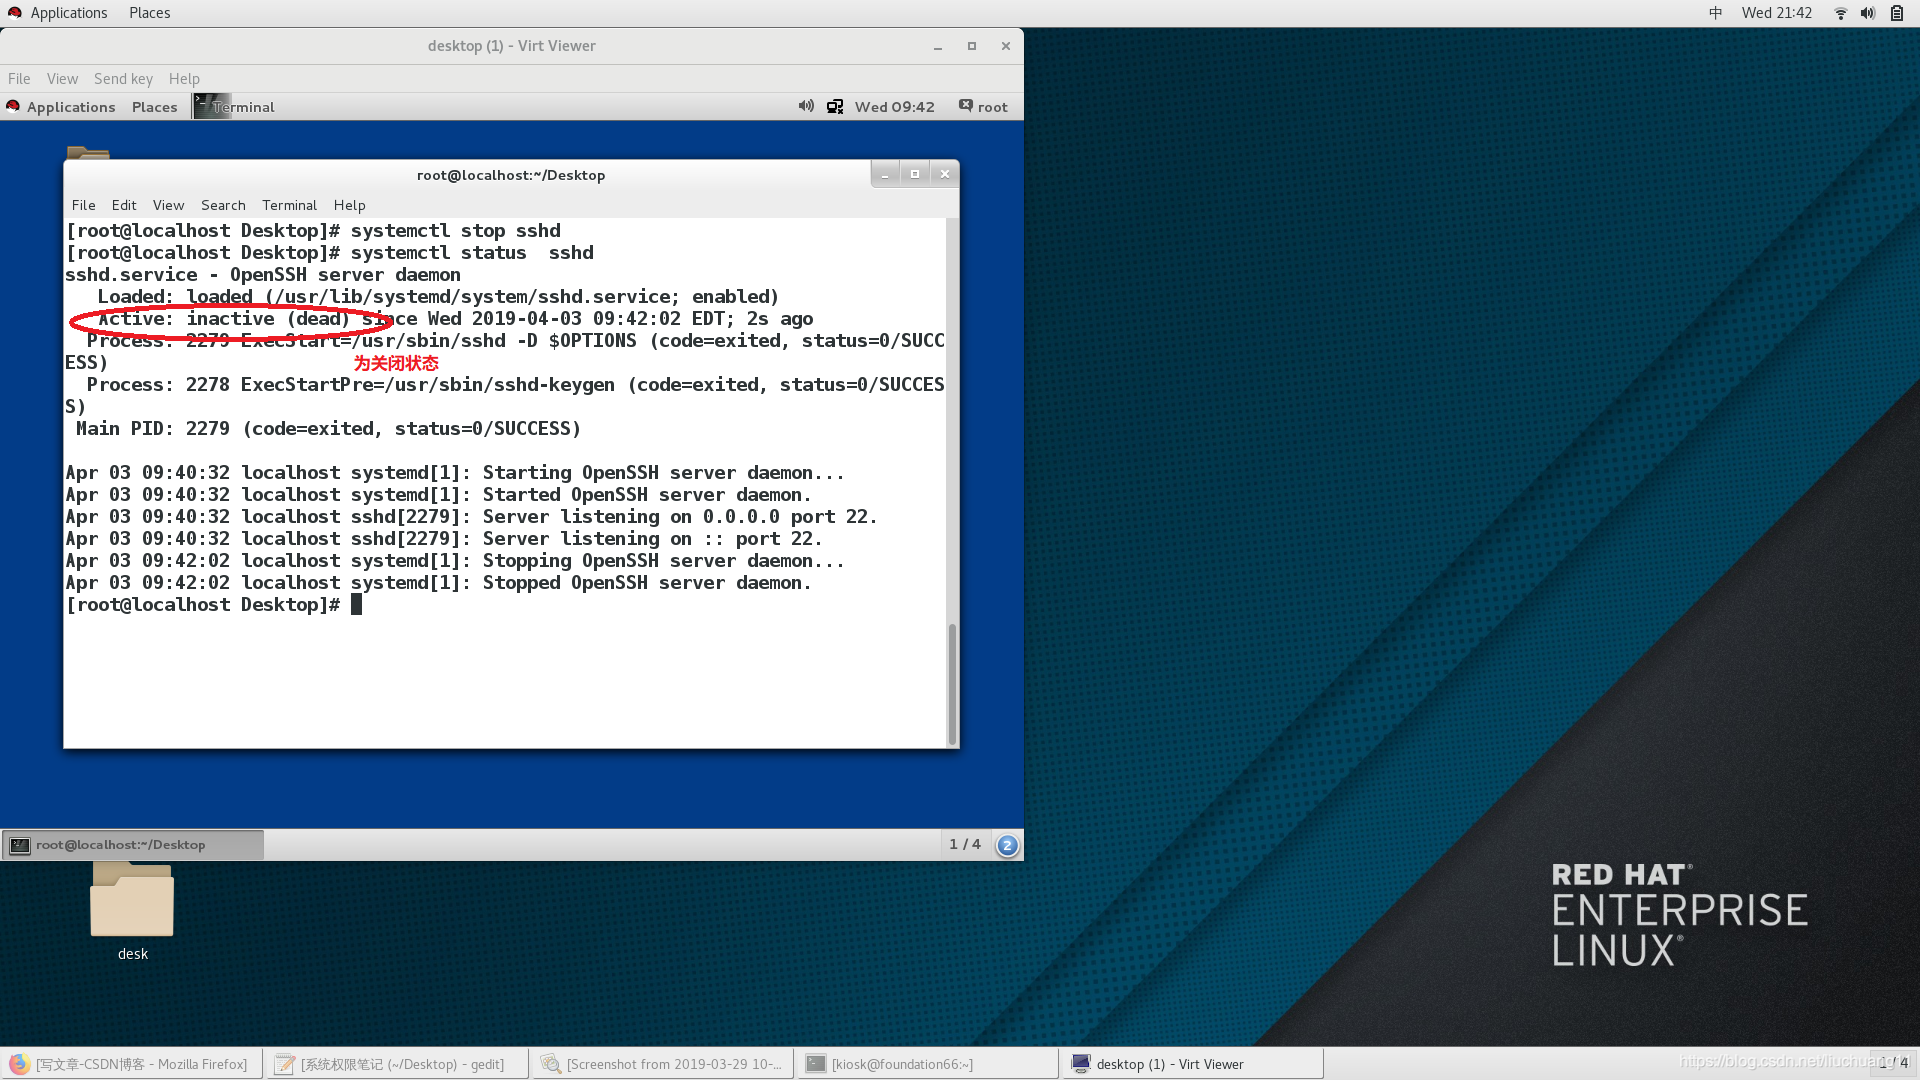Open the Terminal menu in terminal window
1920x1080 pixels.
point(289,205)
